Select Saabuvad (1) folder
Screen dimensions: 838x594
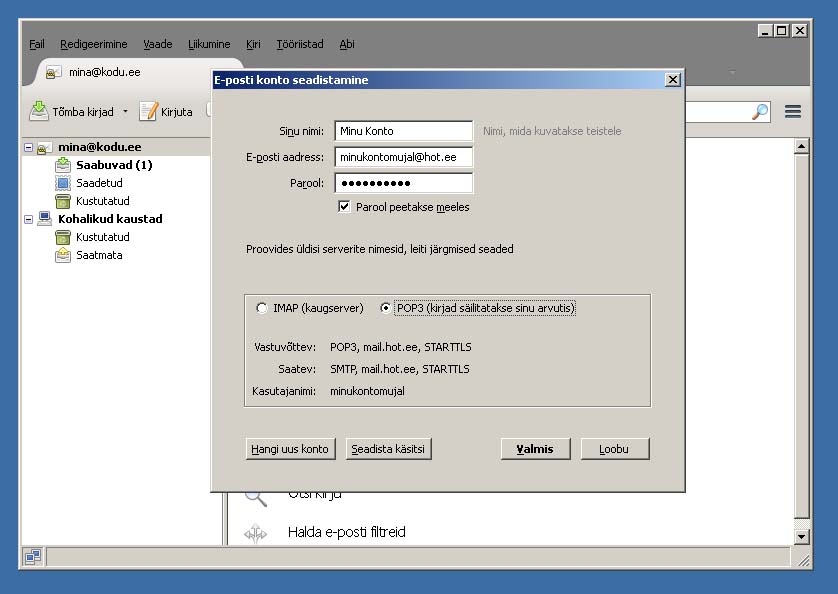tap(114, 165)
